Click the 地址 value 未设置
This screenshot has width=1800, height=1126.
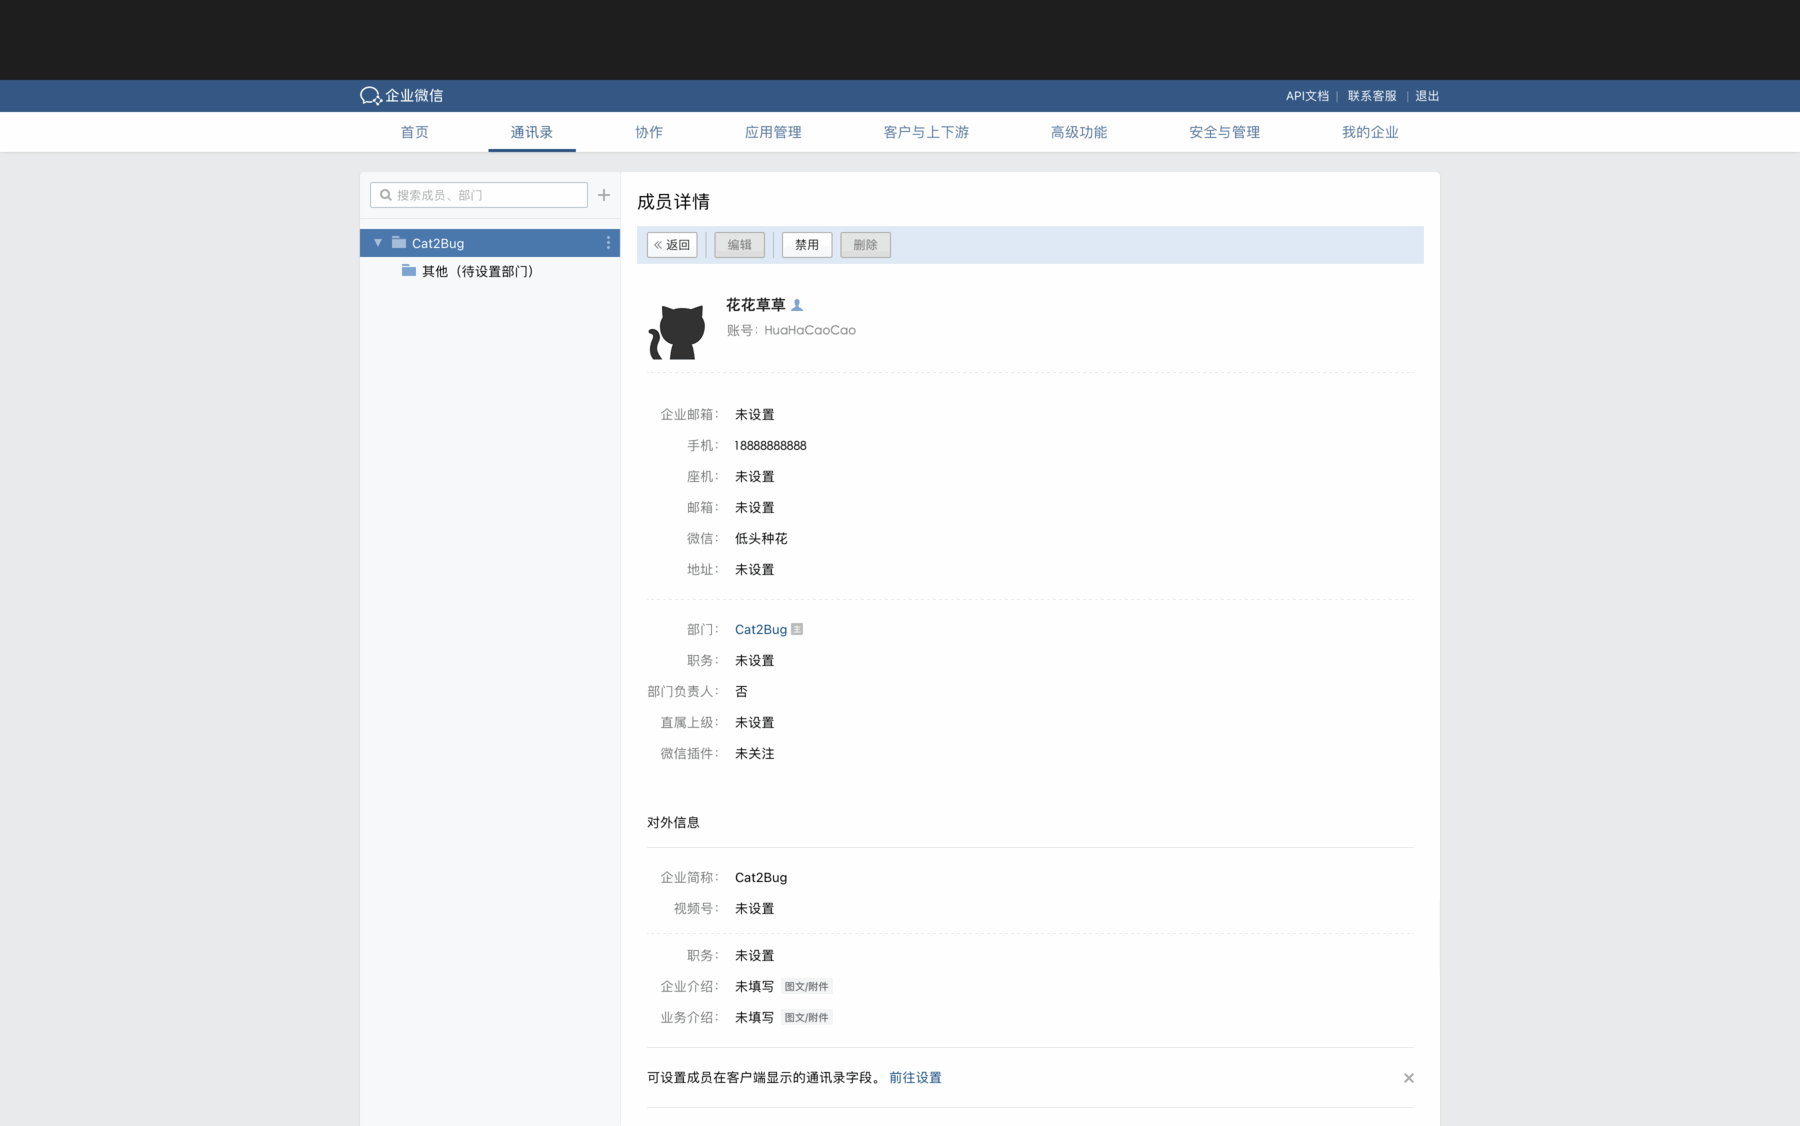point(755,570)
